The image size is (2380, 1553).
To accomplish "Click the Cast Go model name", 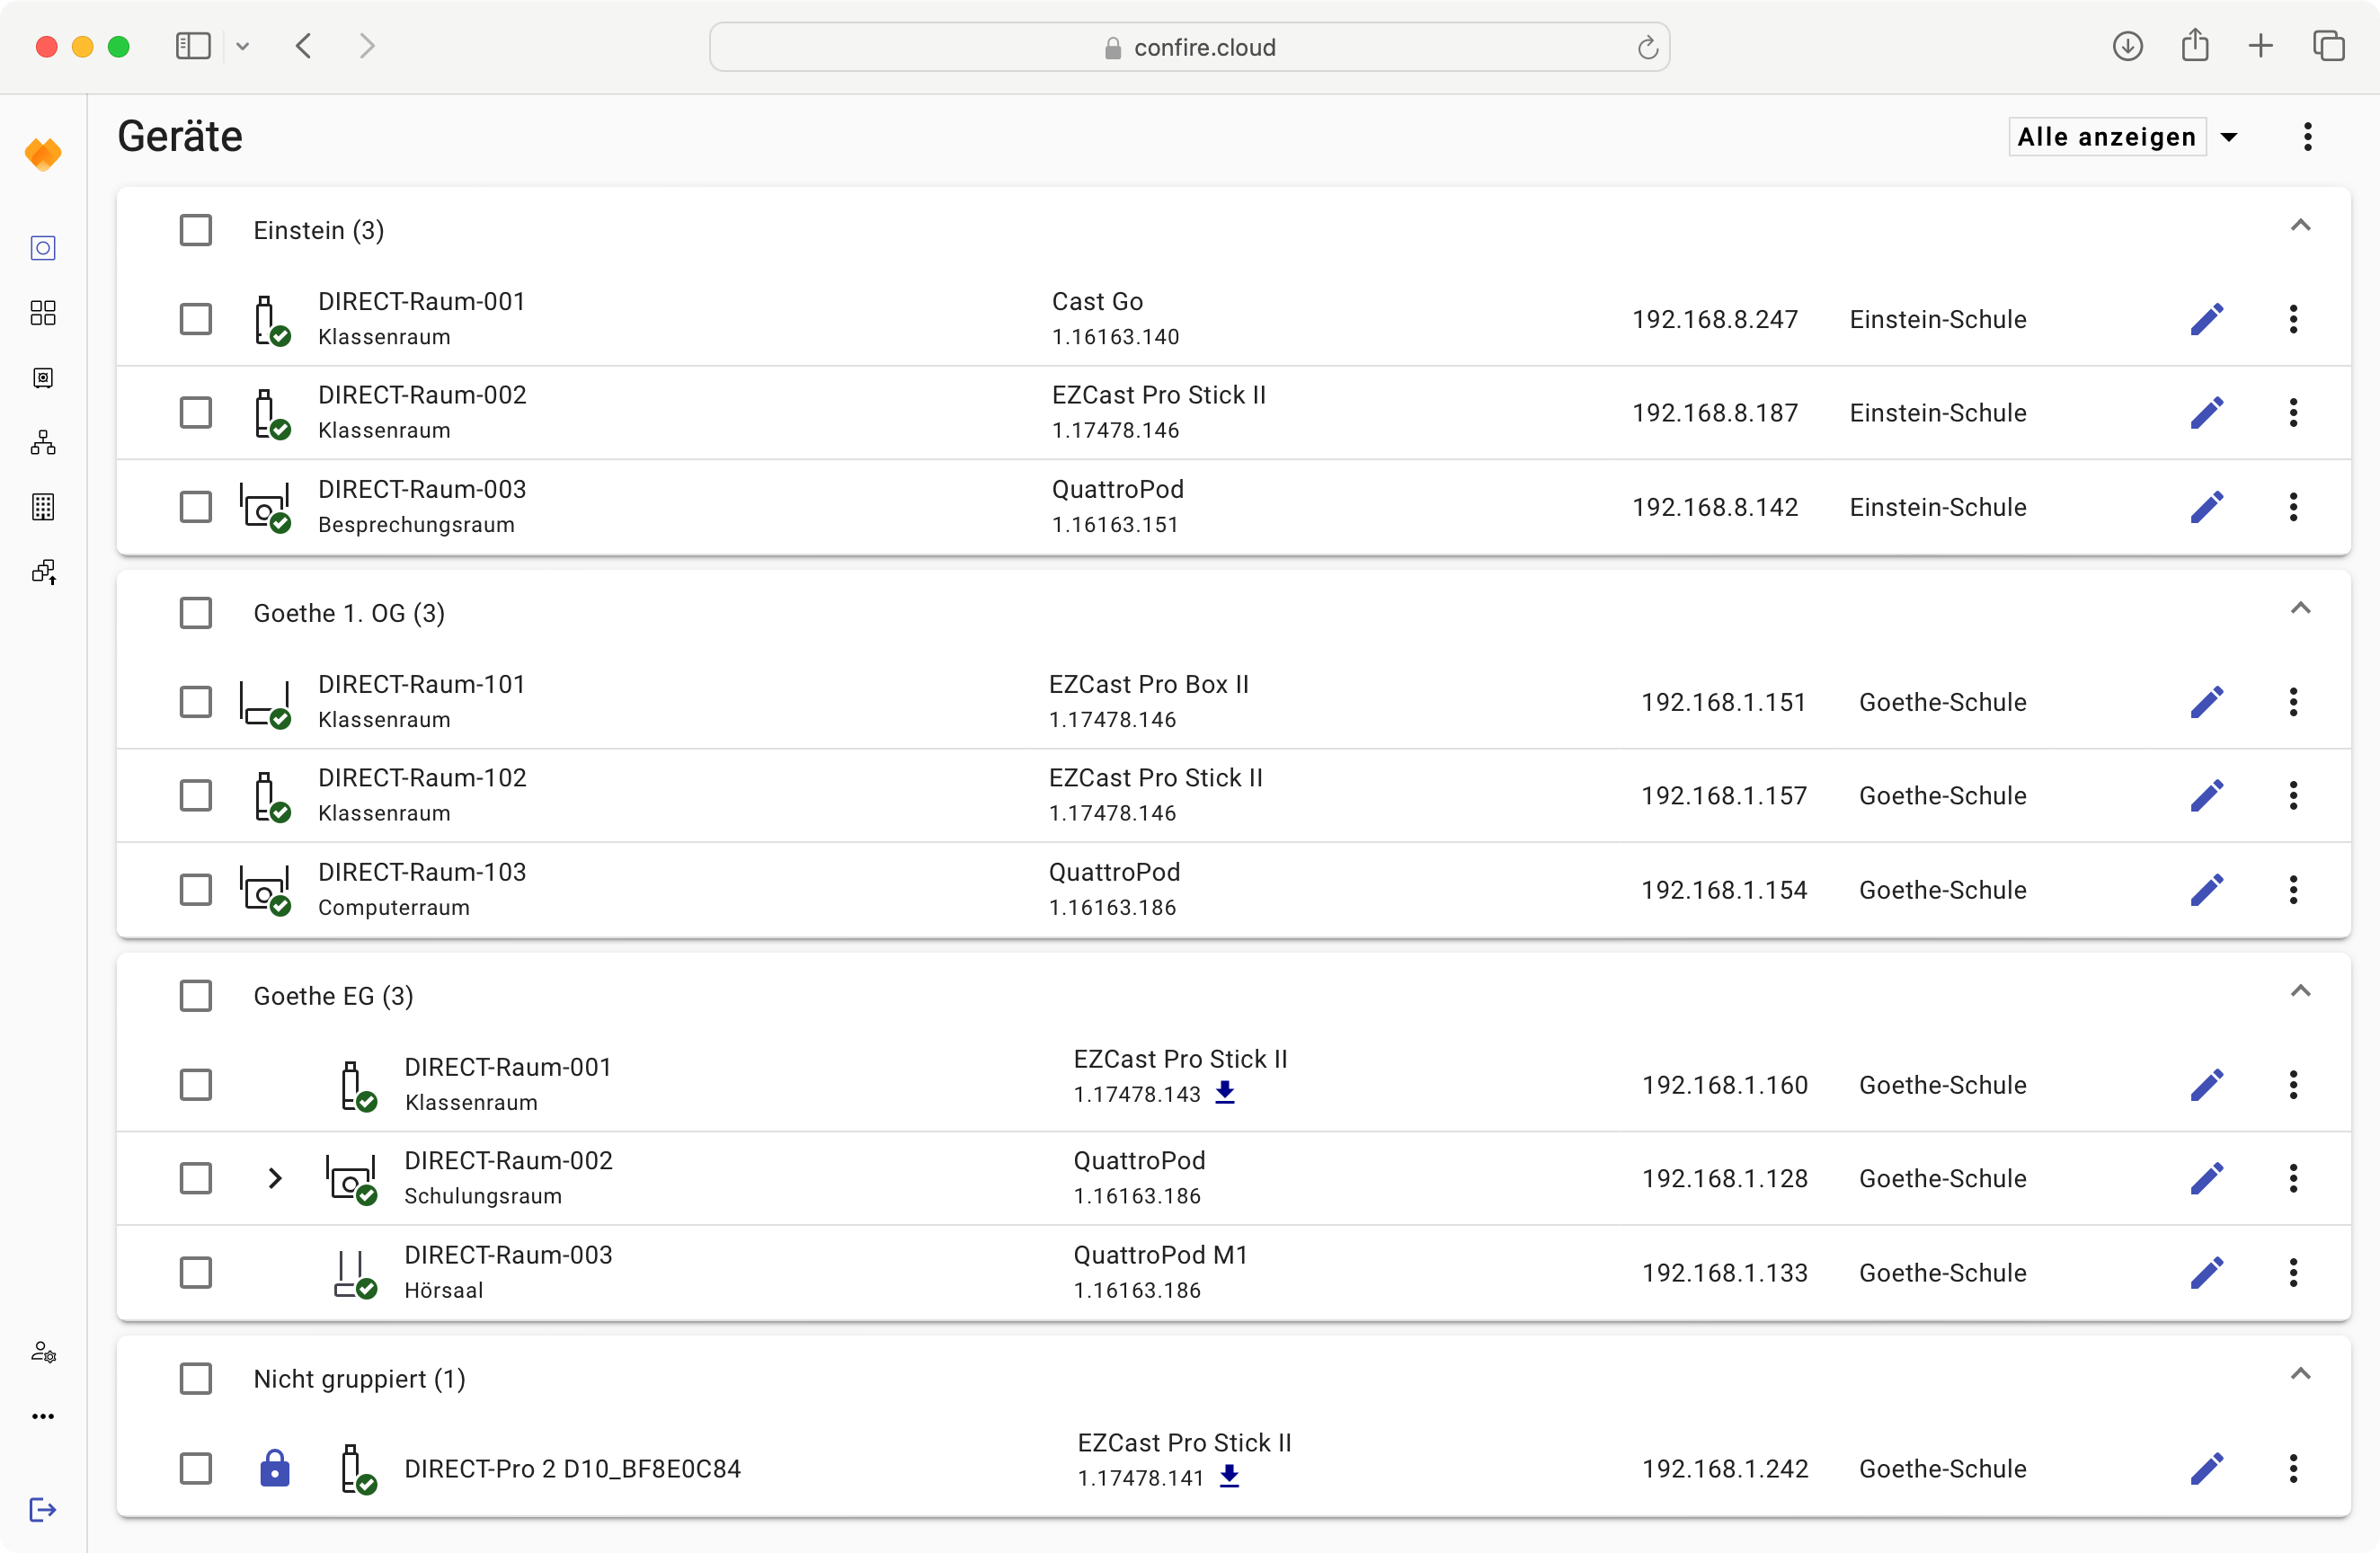I will [x=1097, y=301].
